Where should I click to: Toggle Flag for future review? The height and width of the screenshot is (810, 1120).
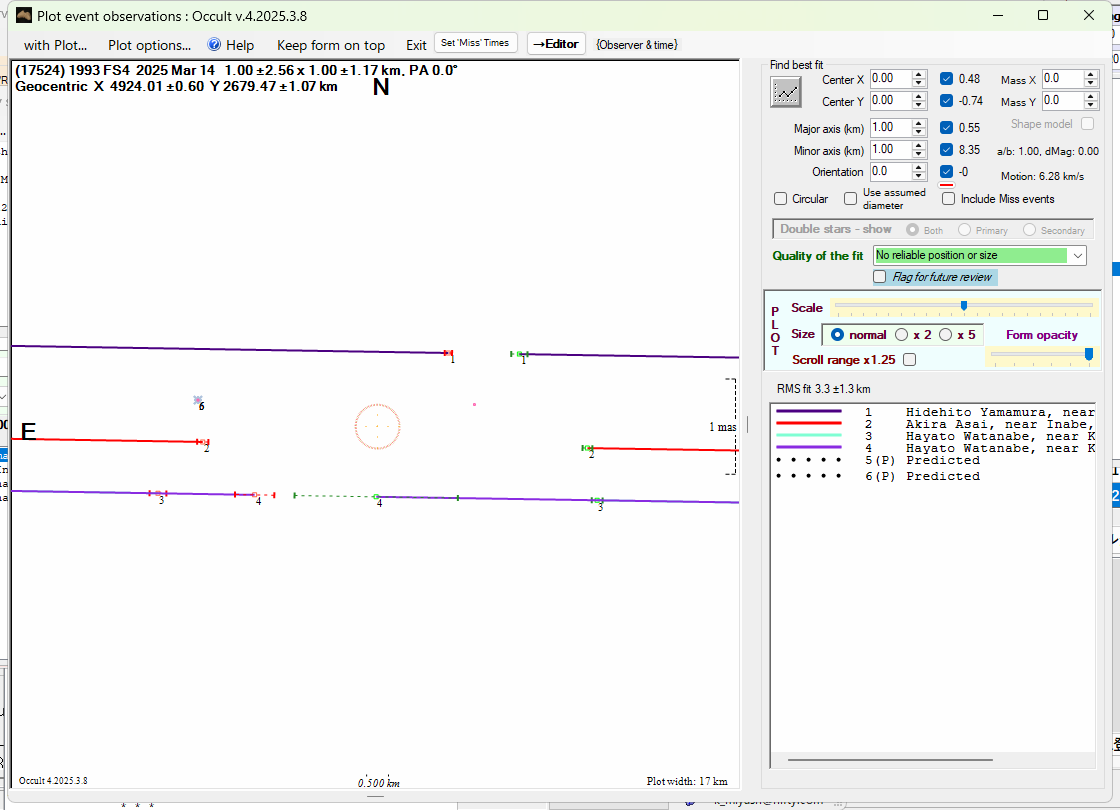pos(880,277)
